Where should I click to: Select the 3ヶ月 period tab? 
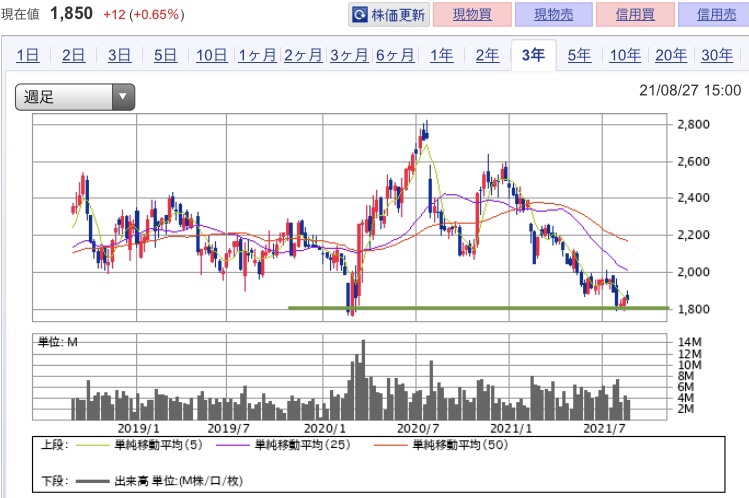pos(349,55)
